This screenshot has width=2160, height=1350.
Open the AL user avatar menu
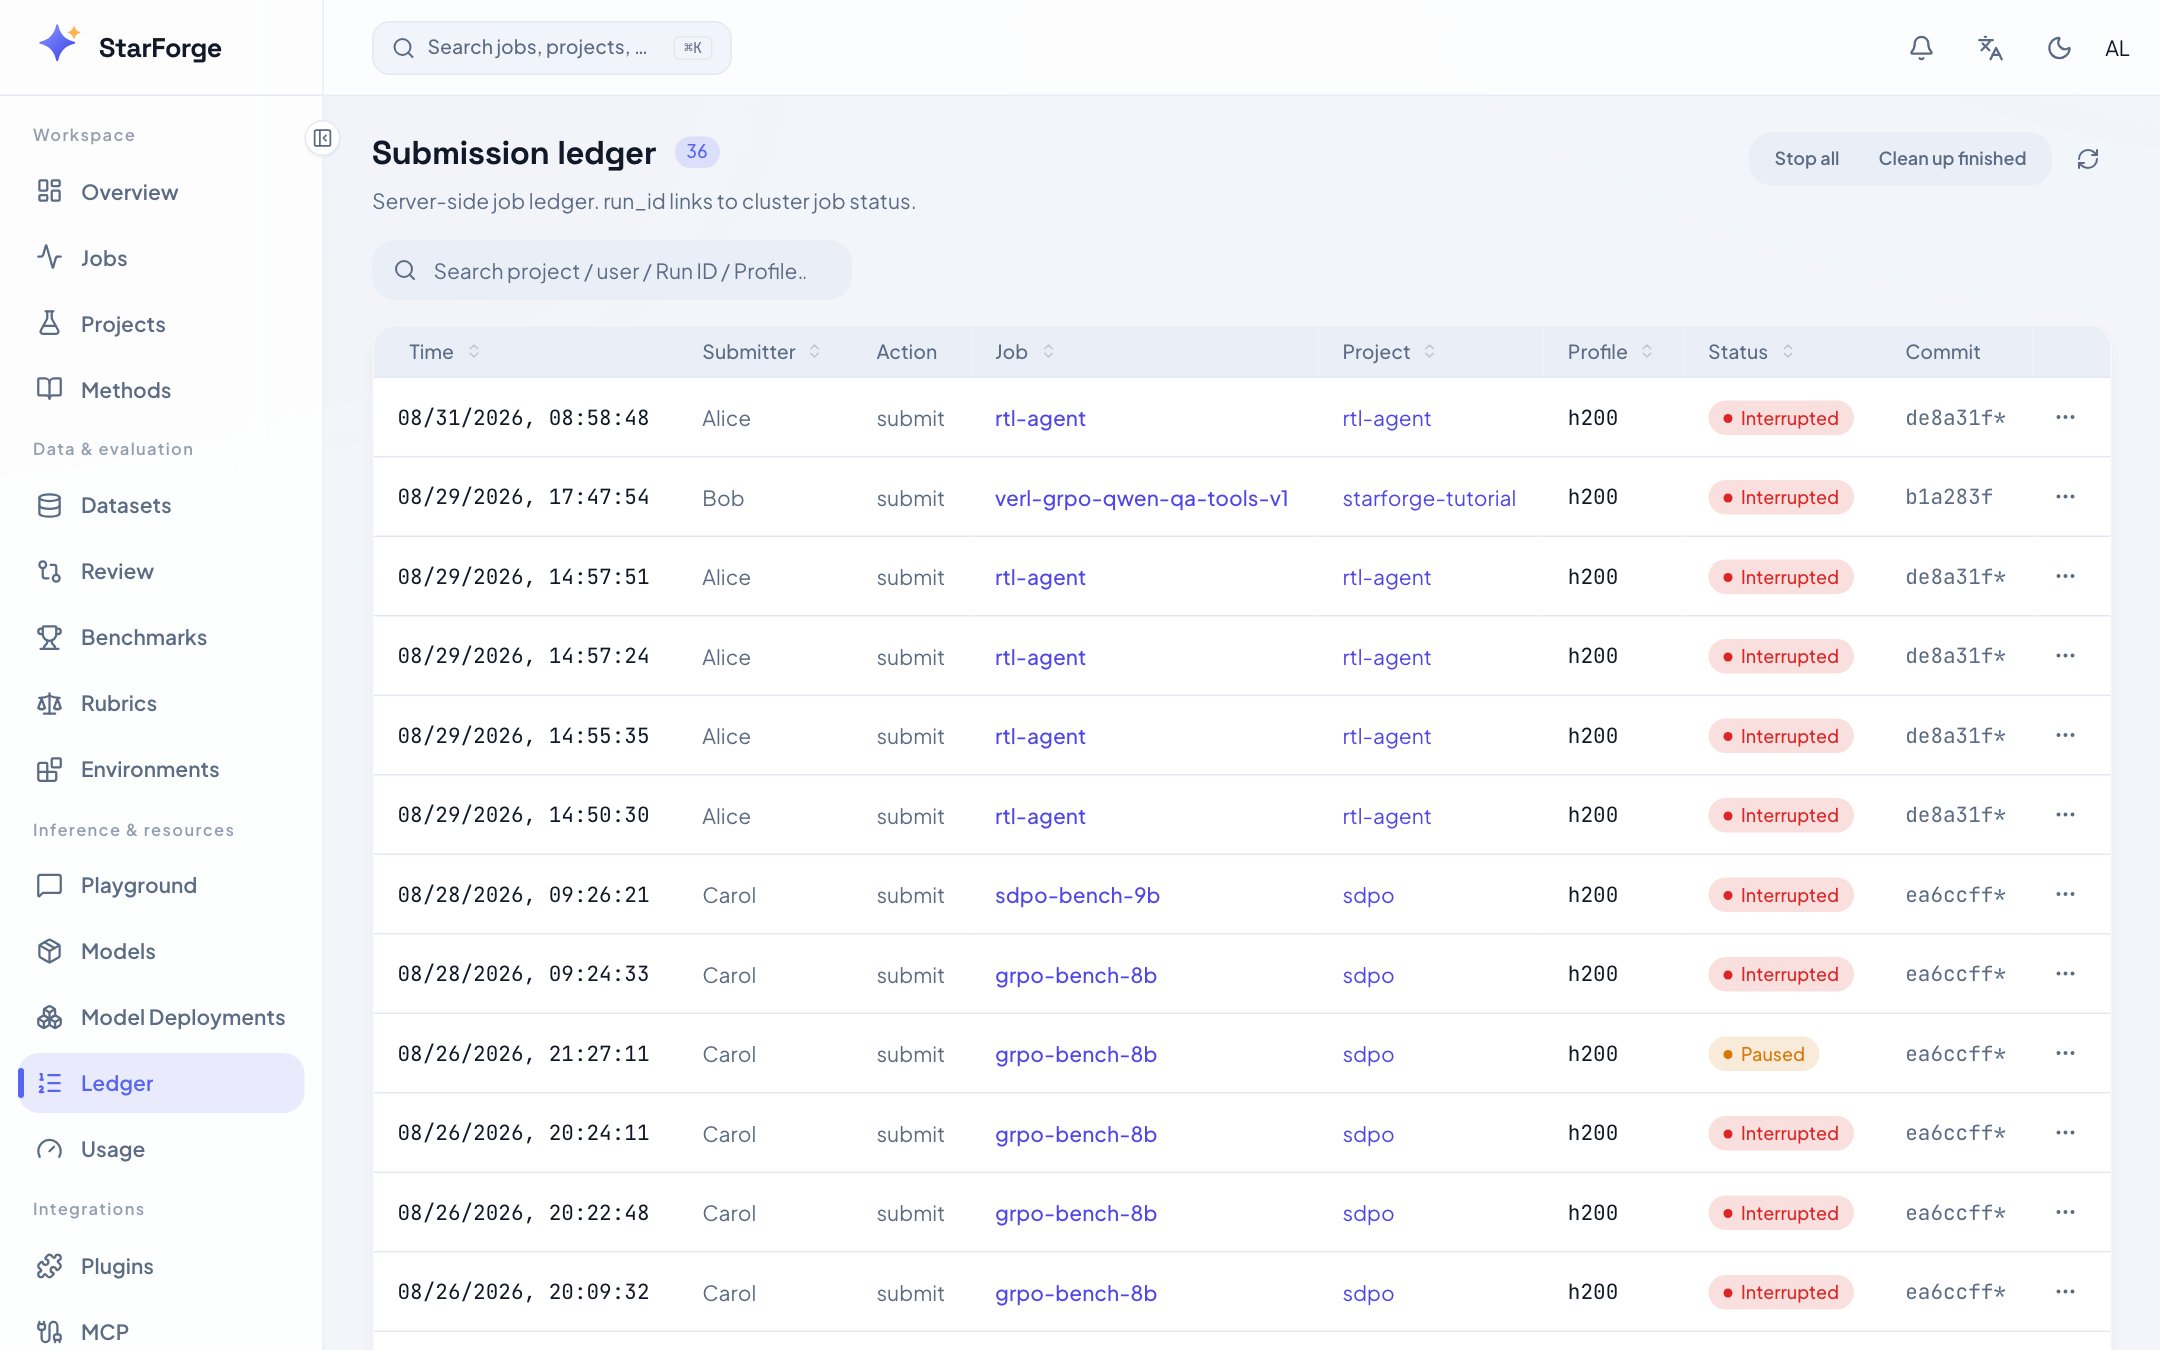click(x=2117, y=48)
